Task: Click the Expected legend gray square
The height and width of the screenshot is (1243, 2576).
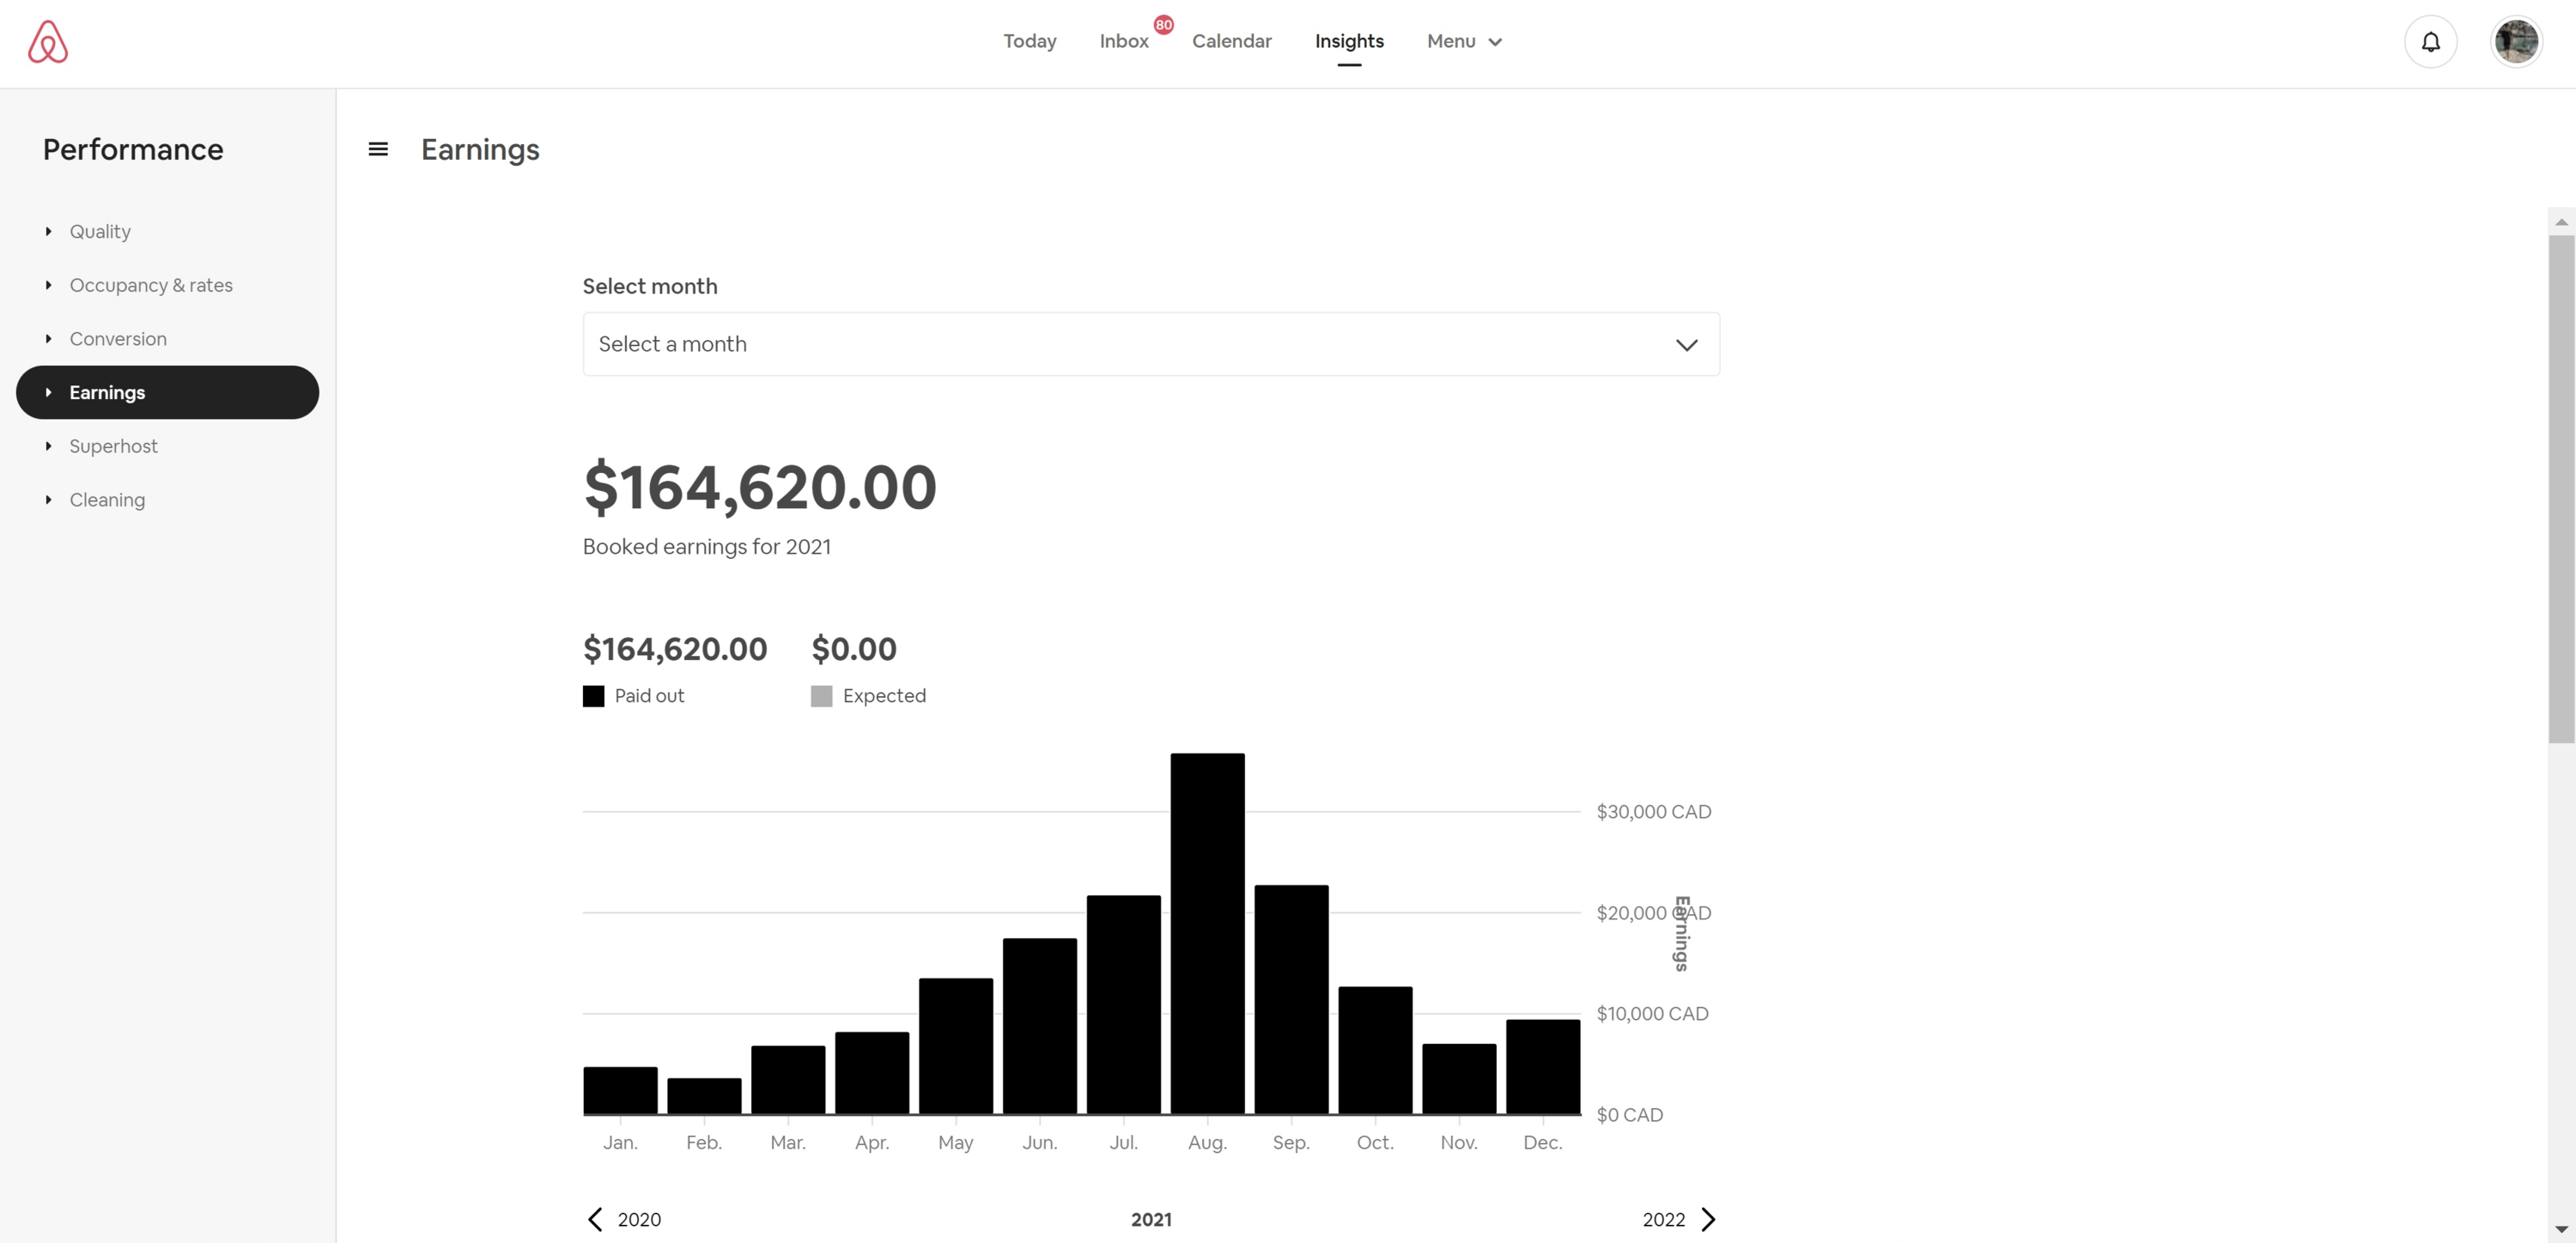Action: tap(821, 696)
